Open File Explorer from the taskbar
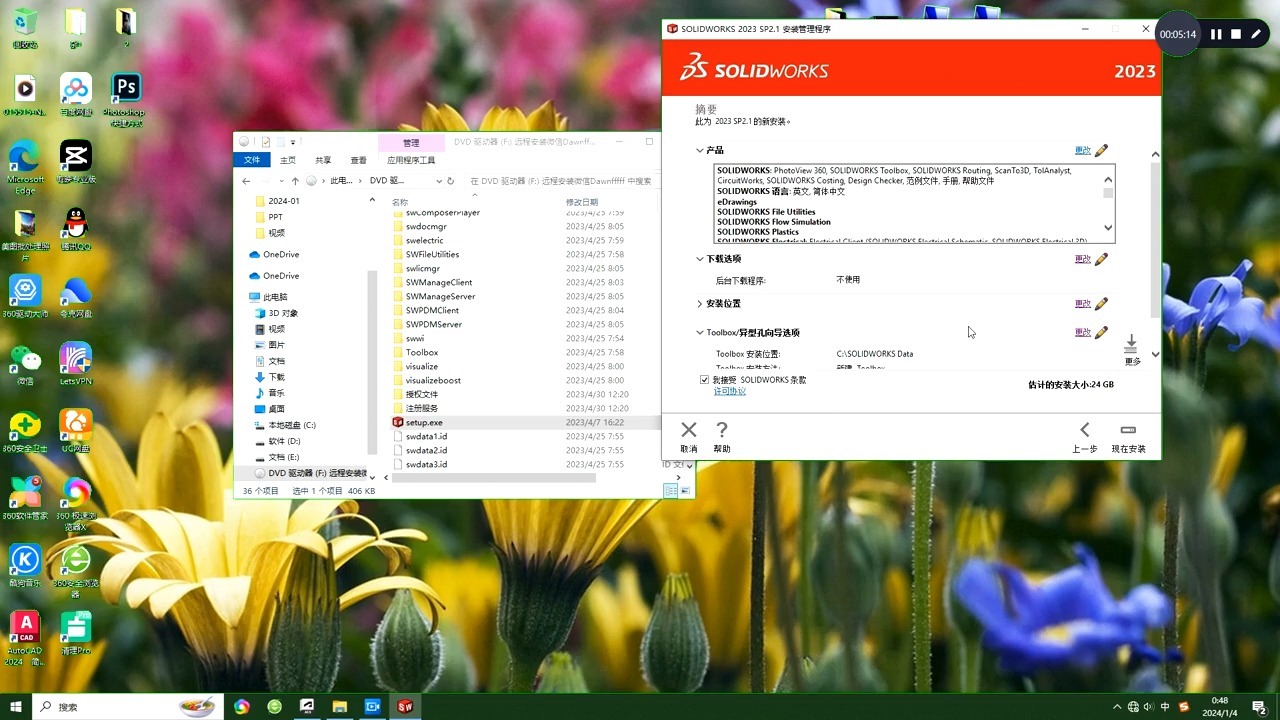Viewport: 1280px width, 720px height. click(339, 706)
